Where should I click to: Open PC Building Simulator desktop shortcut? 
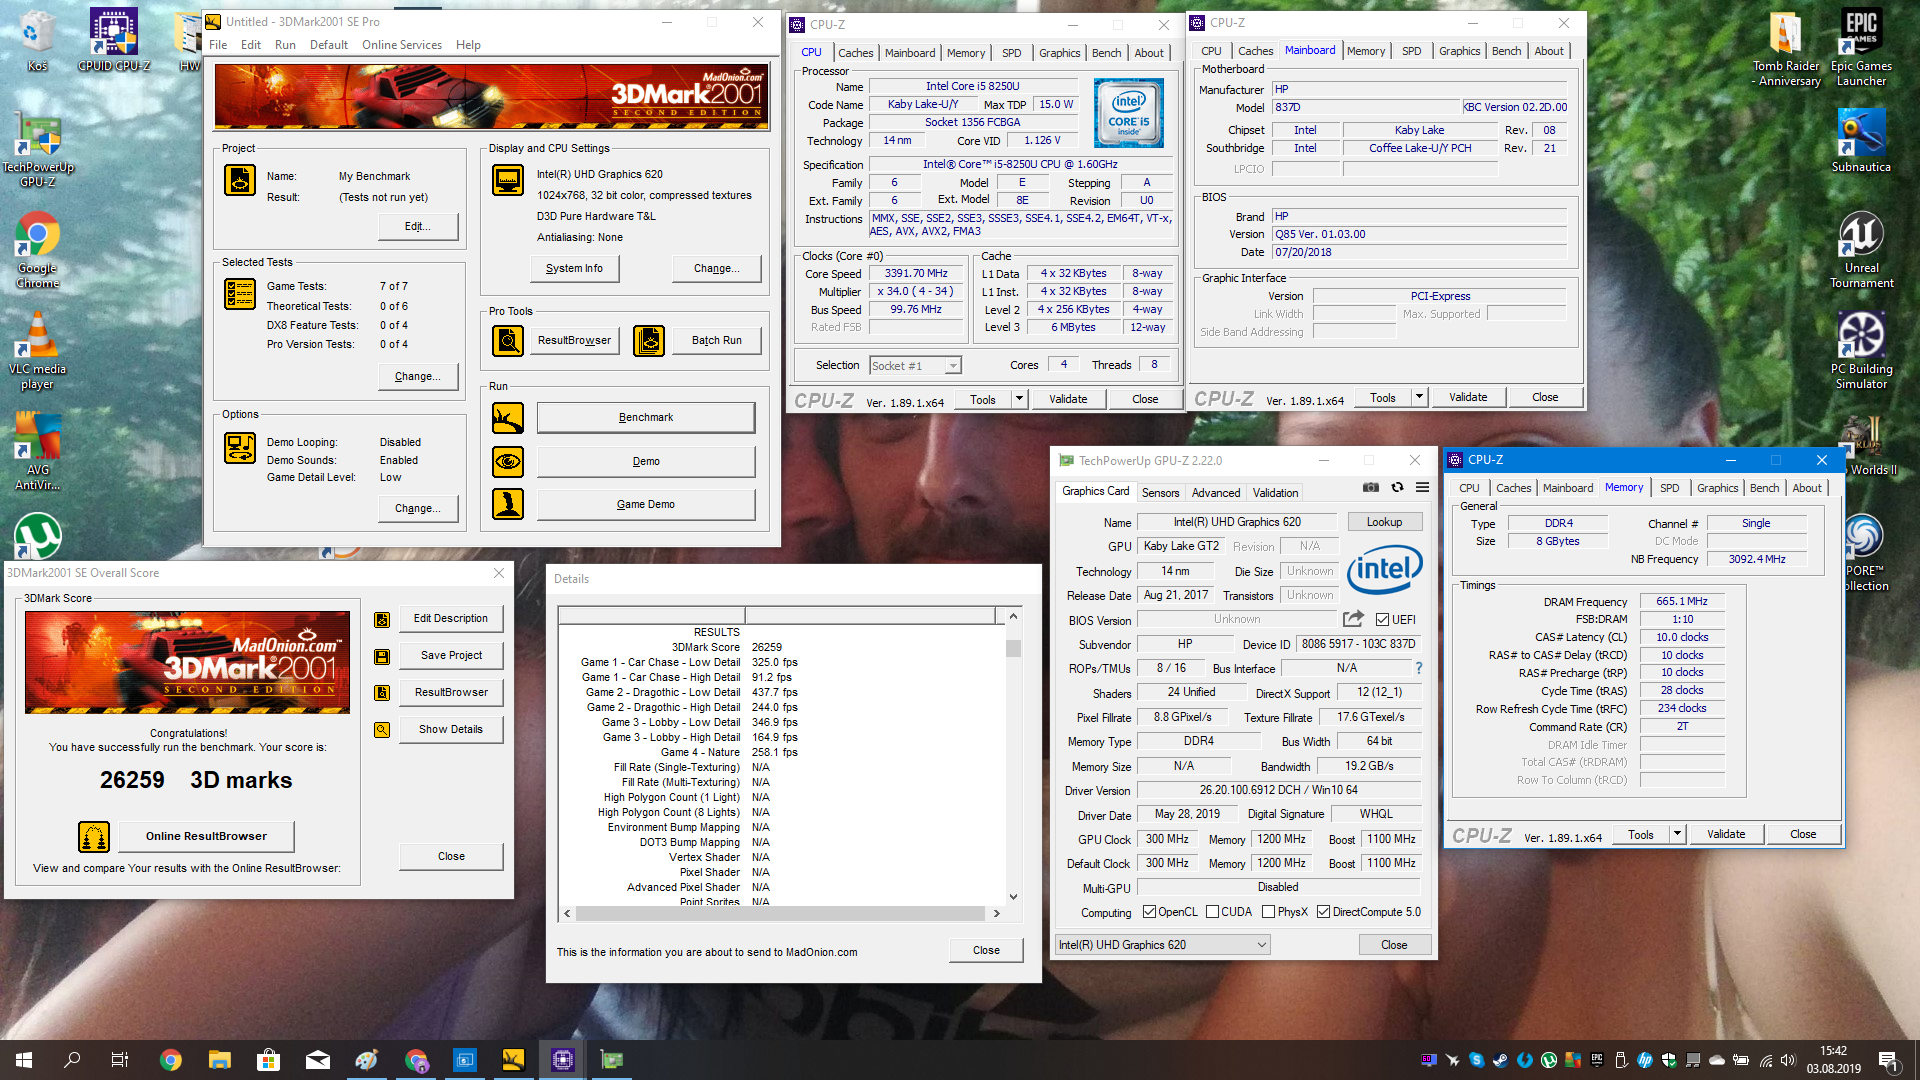tap(1861, 350)
